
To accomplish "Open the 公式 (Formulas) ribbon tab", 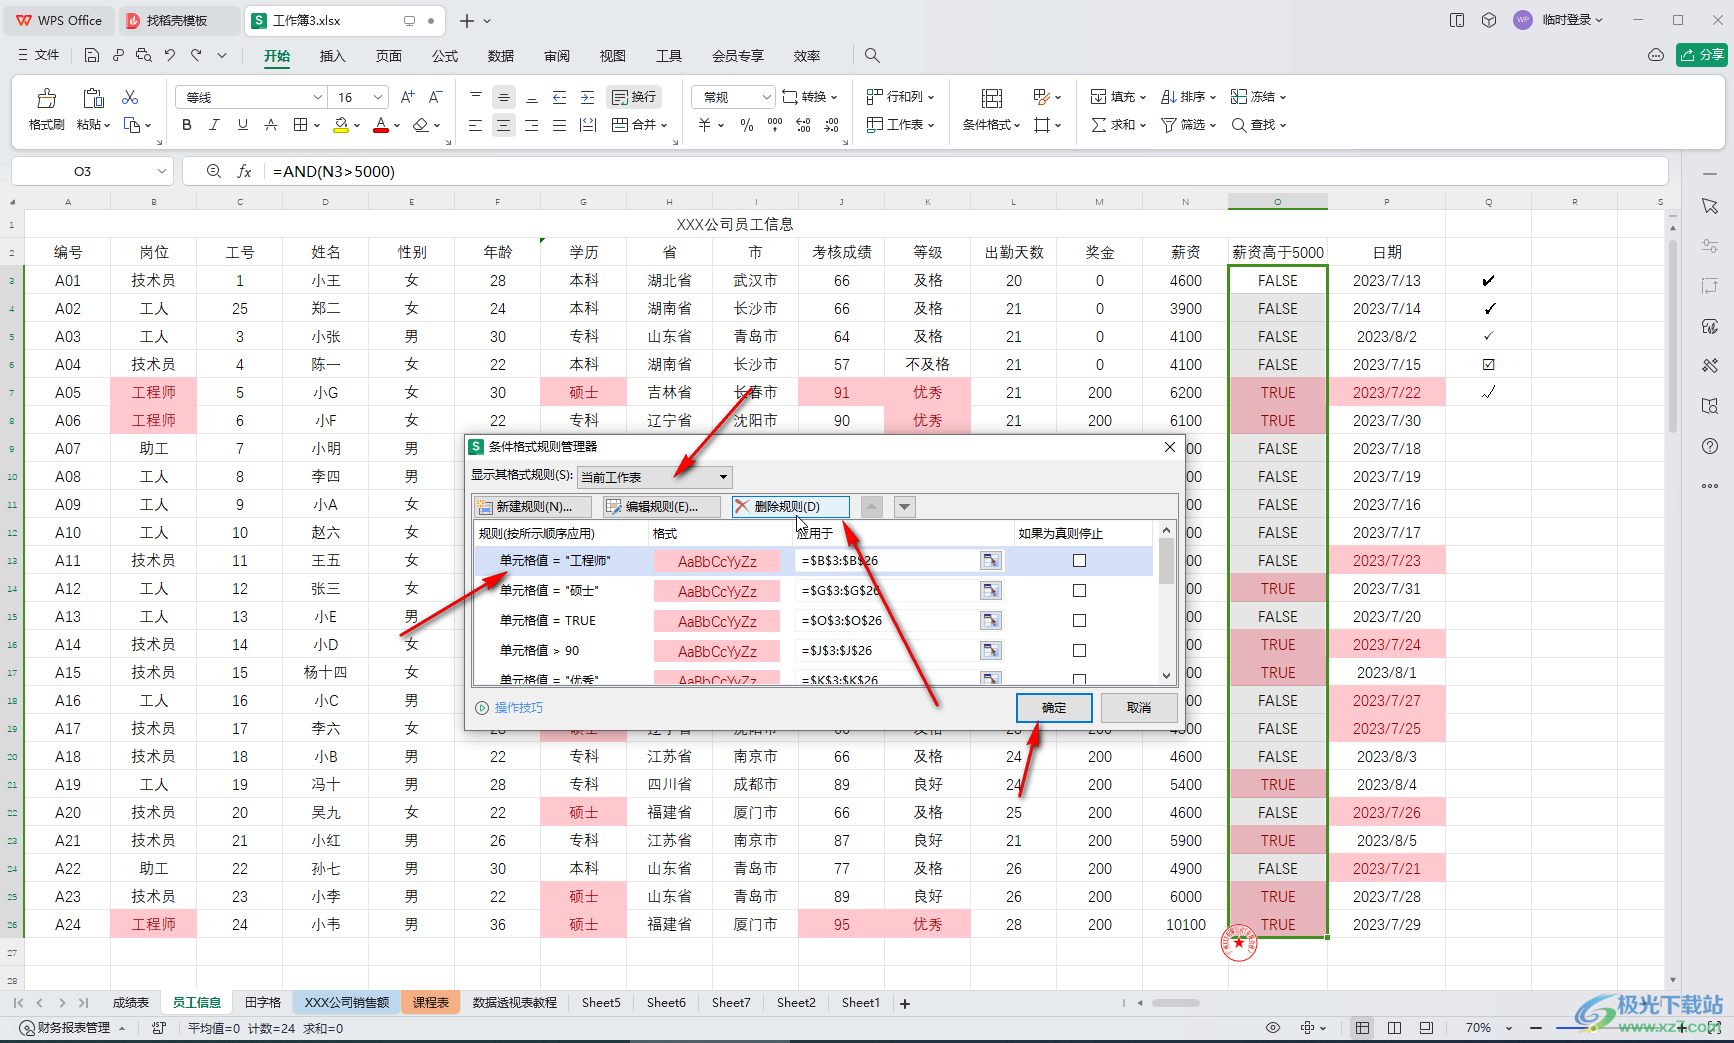I will click(x=445, y=56).
